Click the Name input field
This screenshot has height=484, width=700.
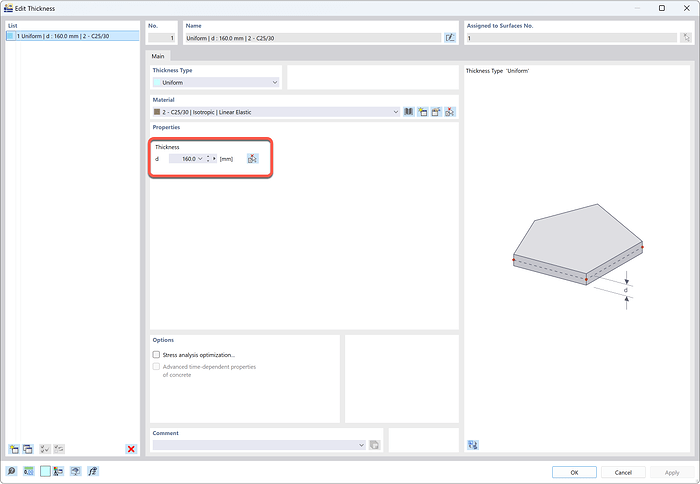[313, 38]
